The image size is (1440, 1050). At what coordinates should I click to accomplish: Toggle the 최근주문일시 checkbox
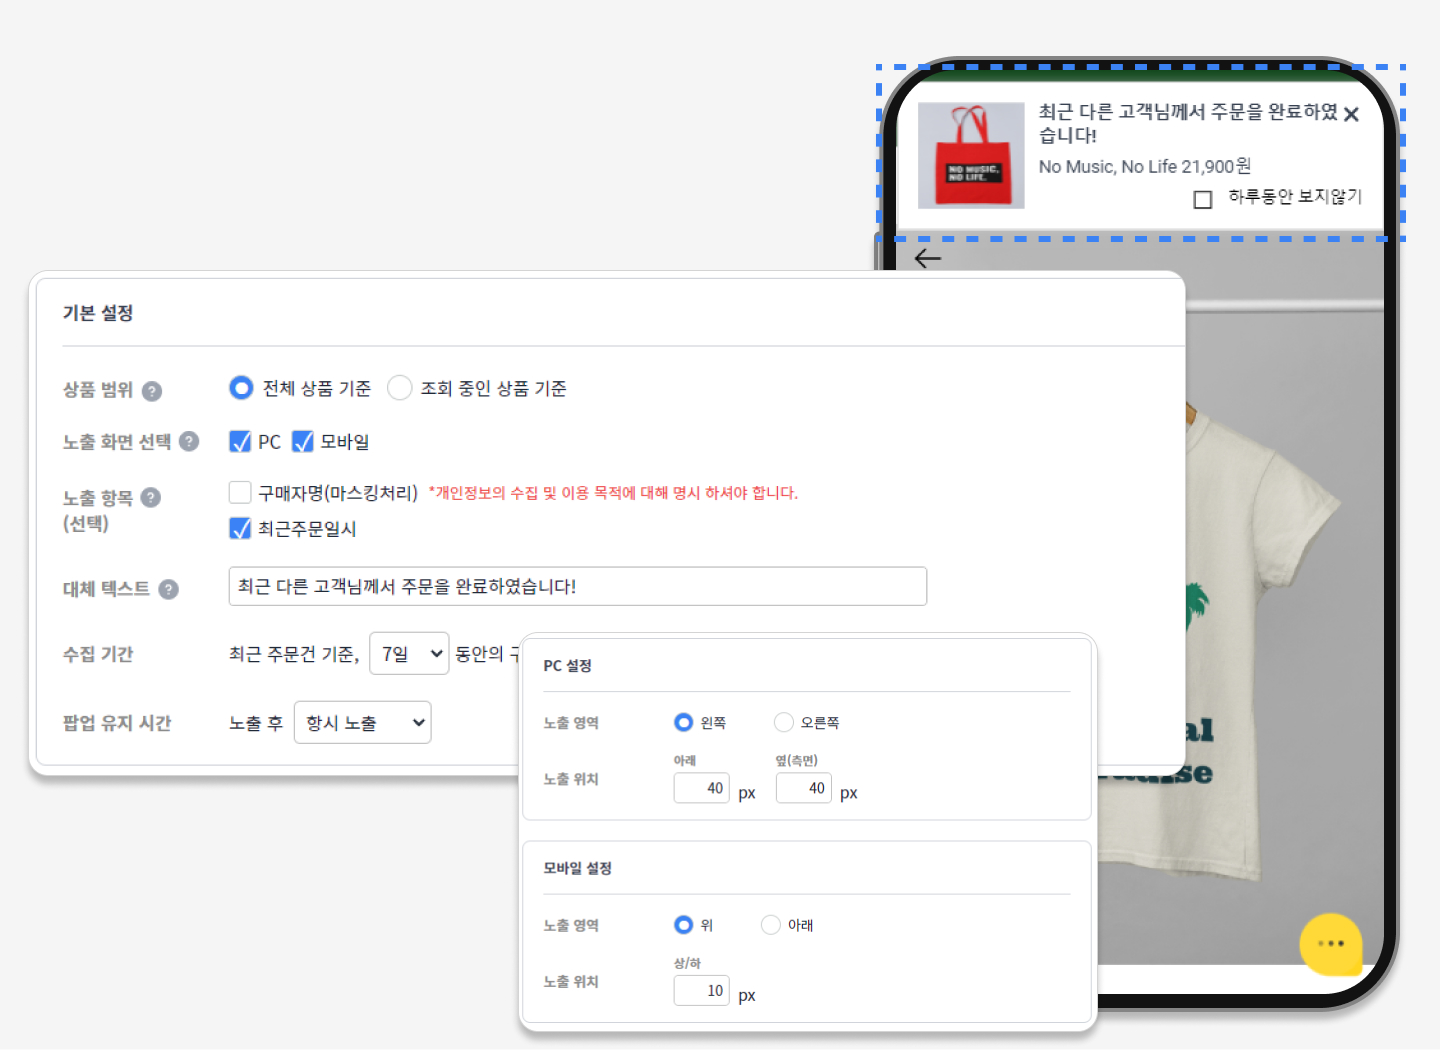pos(240,528)
